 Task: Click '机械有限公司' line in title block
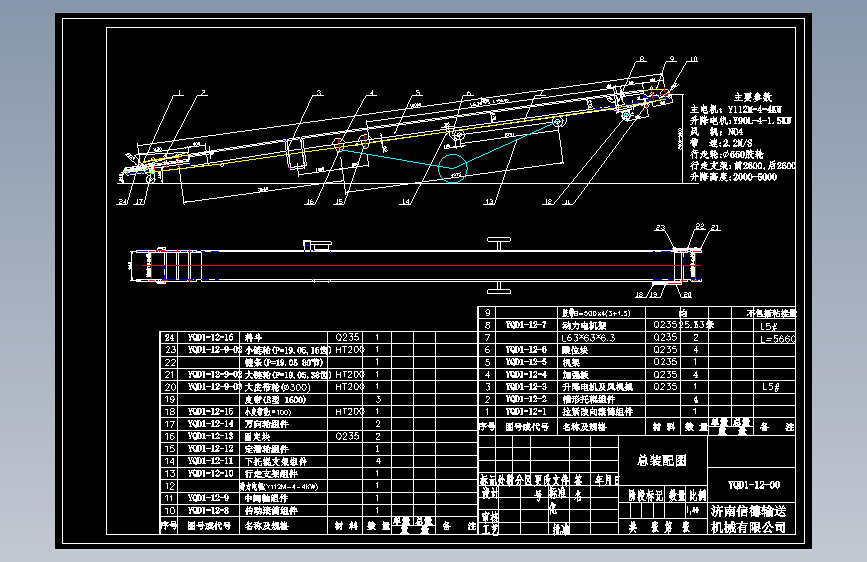(x=748, y=527)
